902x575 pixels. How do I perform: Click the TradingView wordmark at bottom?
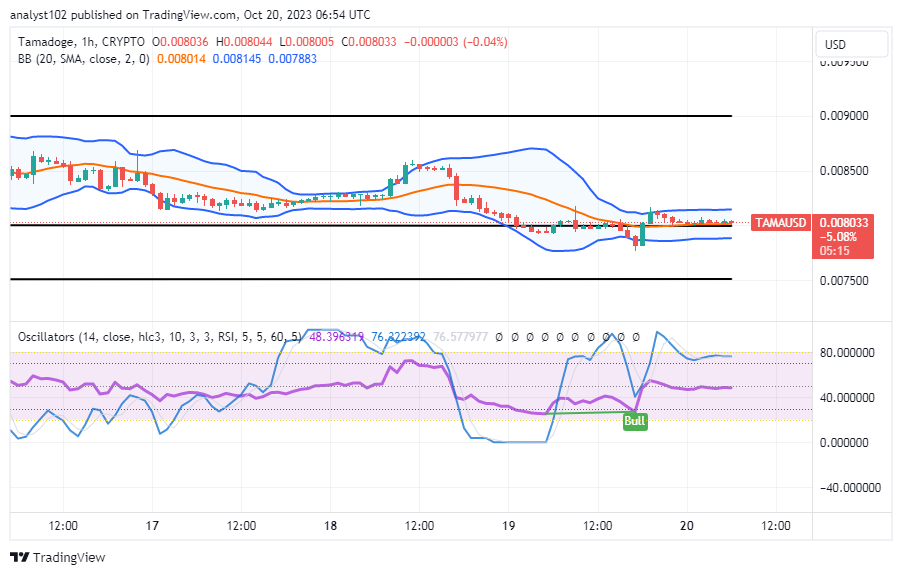point(69,557)
